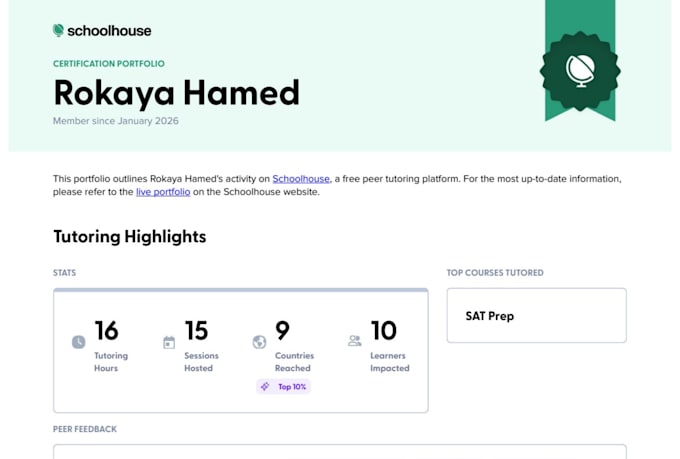
Task: Click the Schoolhouse logo leaf icon
Action: point(58,30)
